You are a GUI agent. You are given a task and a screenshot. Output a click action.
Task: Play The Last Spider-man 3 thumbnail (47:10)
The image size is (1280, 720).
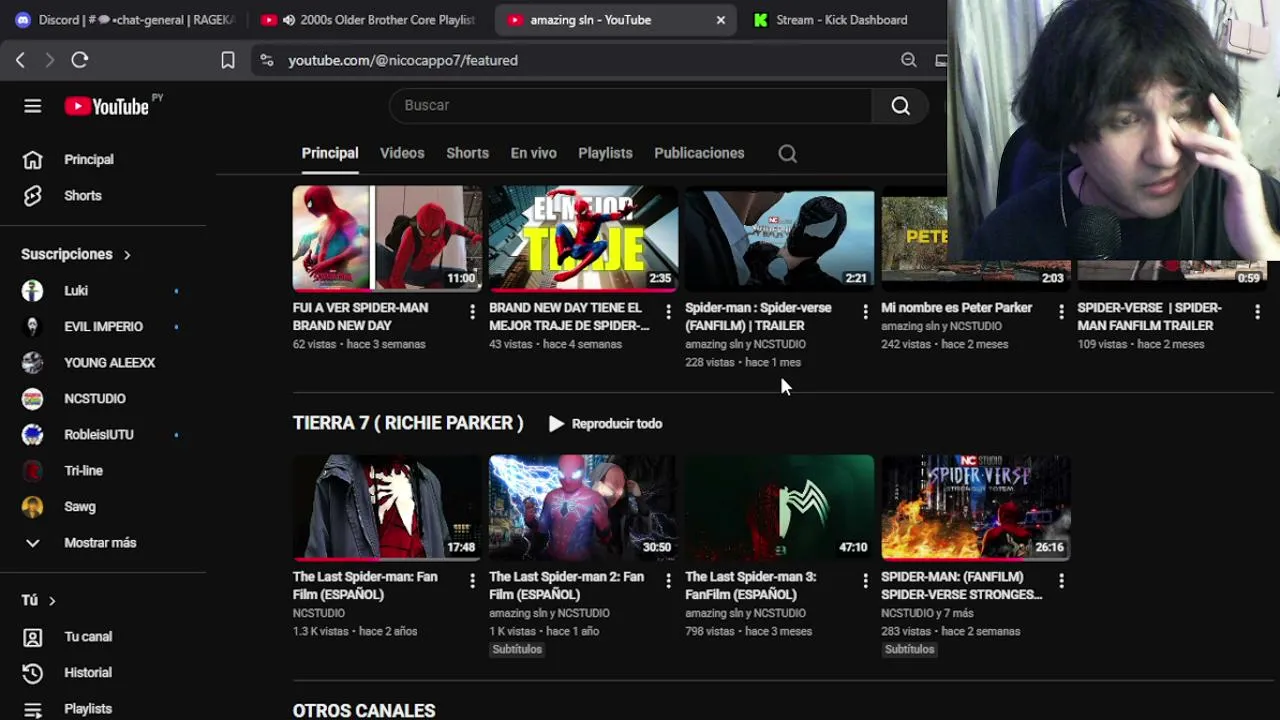click(x=779, y=507)
